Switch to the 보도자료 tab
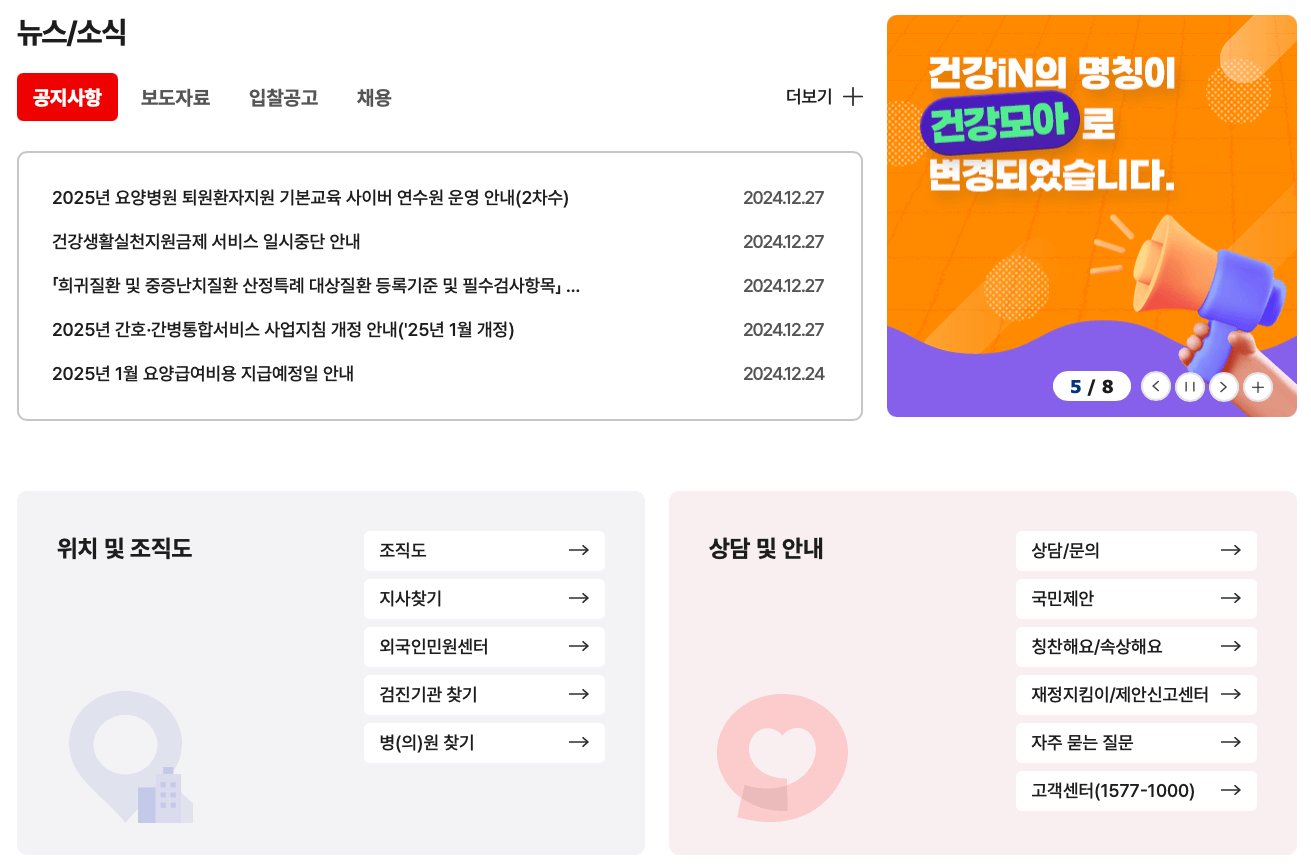This screenshot has height=866, width=1311. tap(175, 96)
